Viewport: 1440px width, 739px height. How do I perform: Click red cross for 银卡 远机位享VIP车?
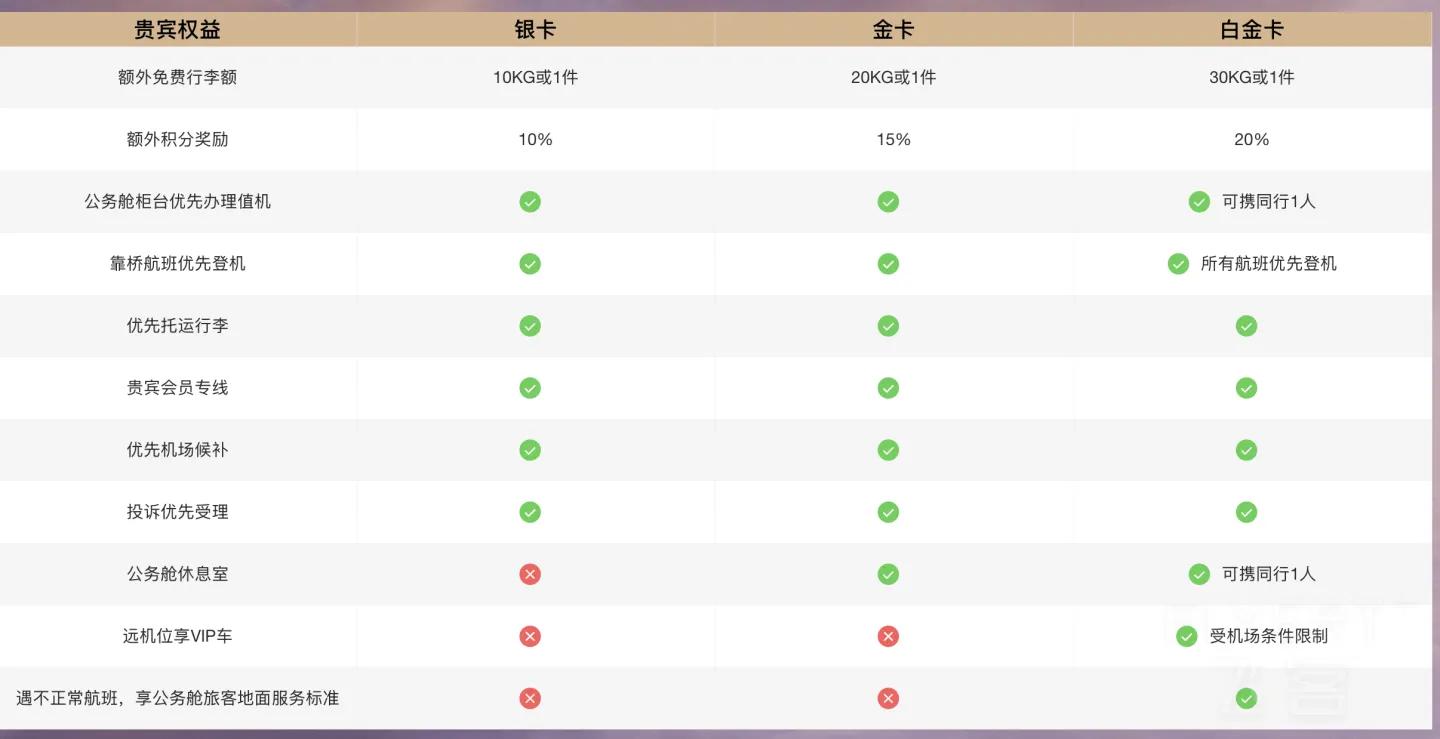tap(530, 636)
